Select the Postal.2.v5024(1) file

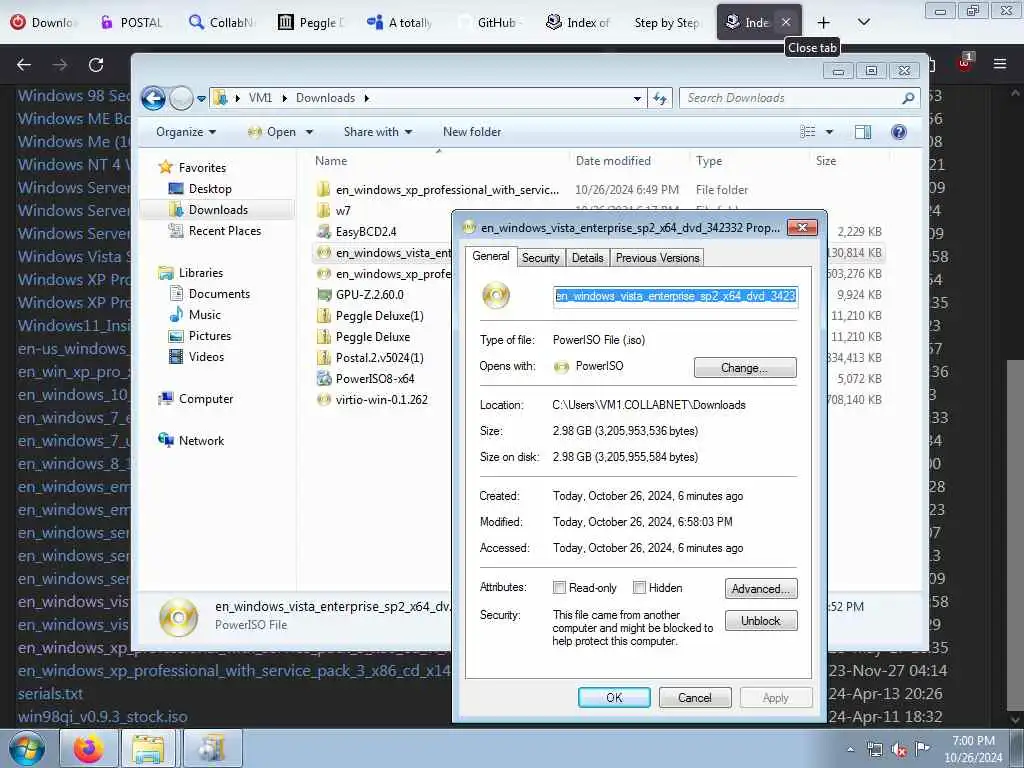click(379, 358)
